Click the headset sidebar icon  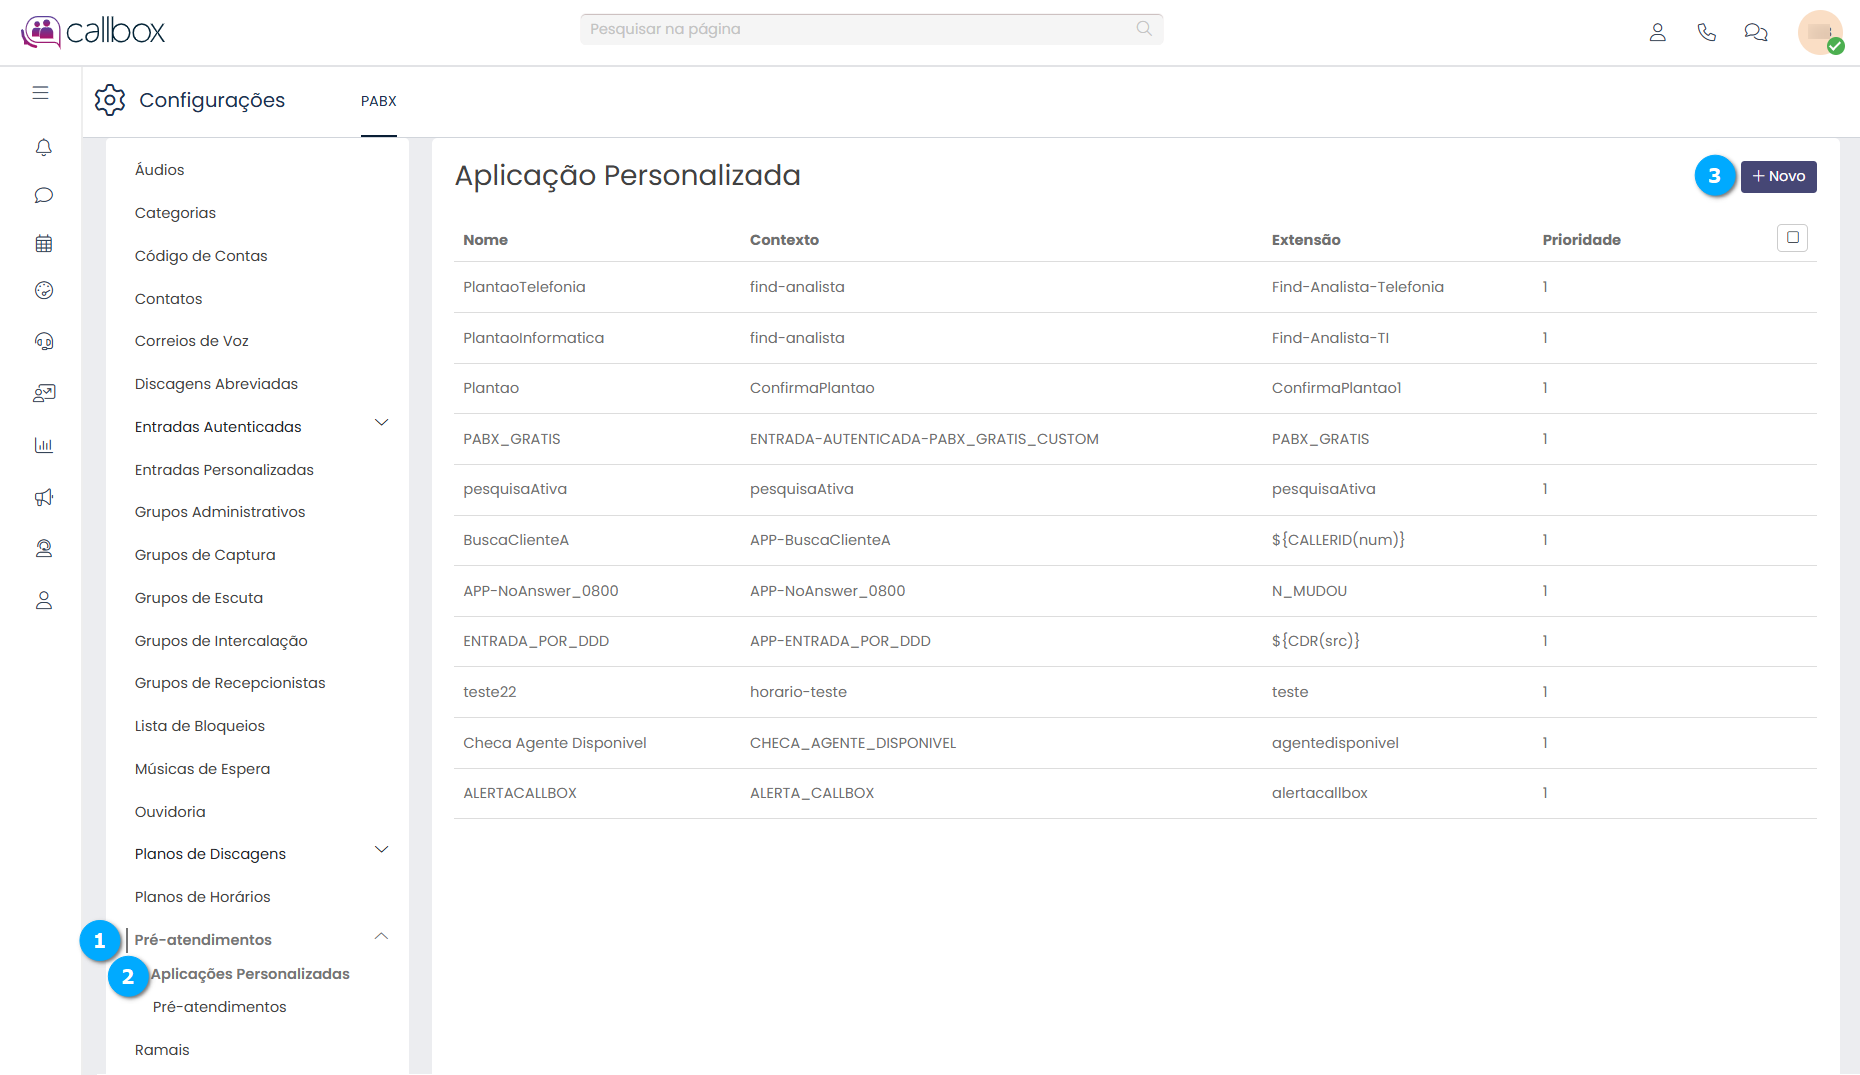pos(43,341)
